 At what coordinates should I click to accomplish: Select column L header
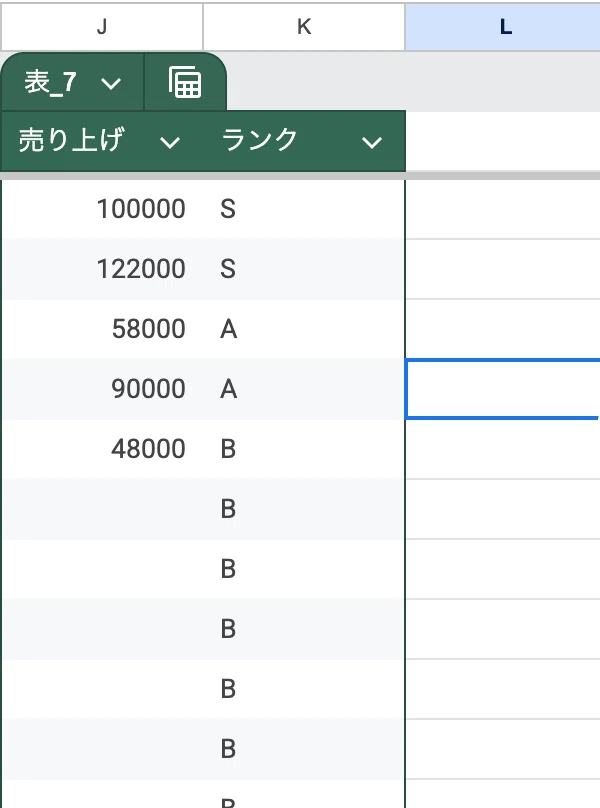pos(503,26)
